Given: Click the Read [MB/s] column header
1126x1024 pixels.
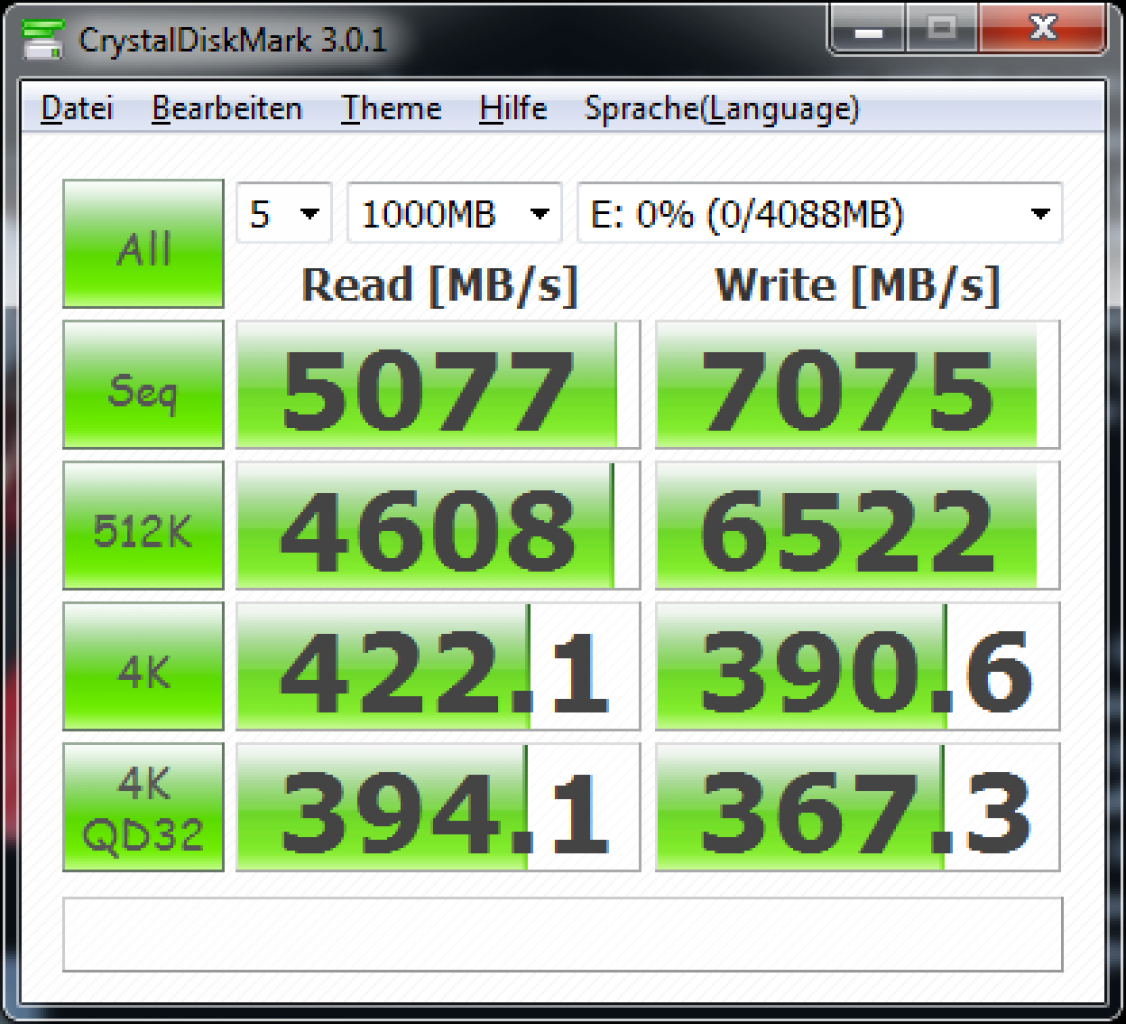Looking at the screenshot, I should click(x=439, y=286).
